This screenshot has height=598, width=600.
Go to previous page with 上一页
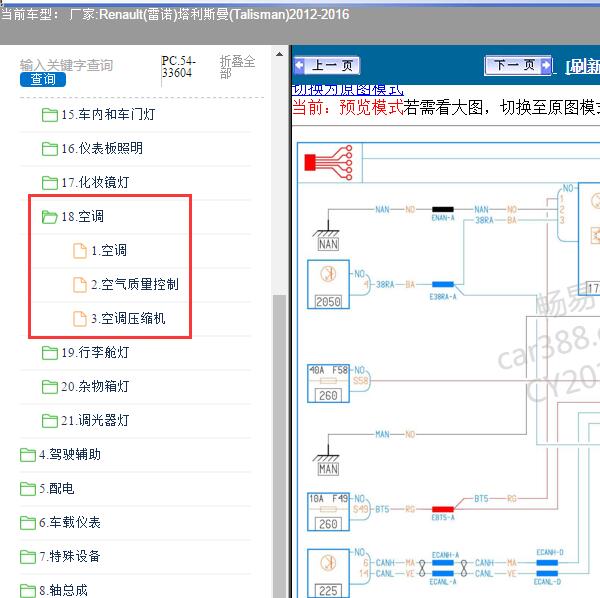pos(327,65)
